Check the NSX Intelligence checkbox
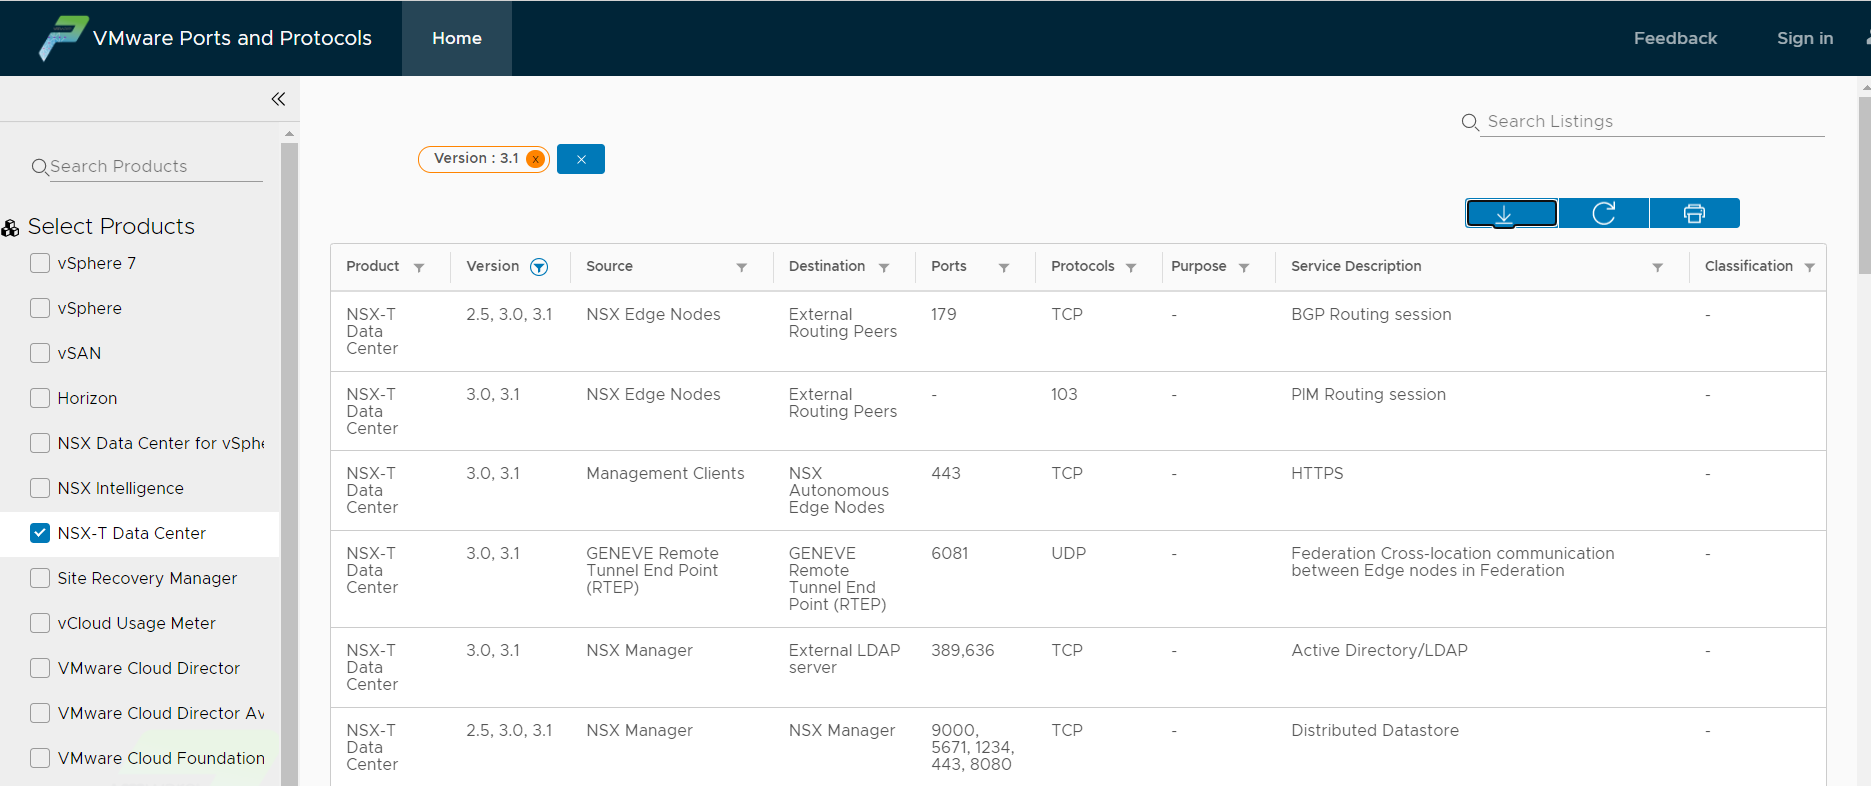This screenshot has height=786, width=1871. point(40,488)
